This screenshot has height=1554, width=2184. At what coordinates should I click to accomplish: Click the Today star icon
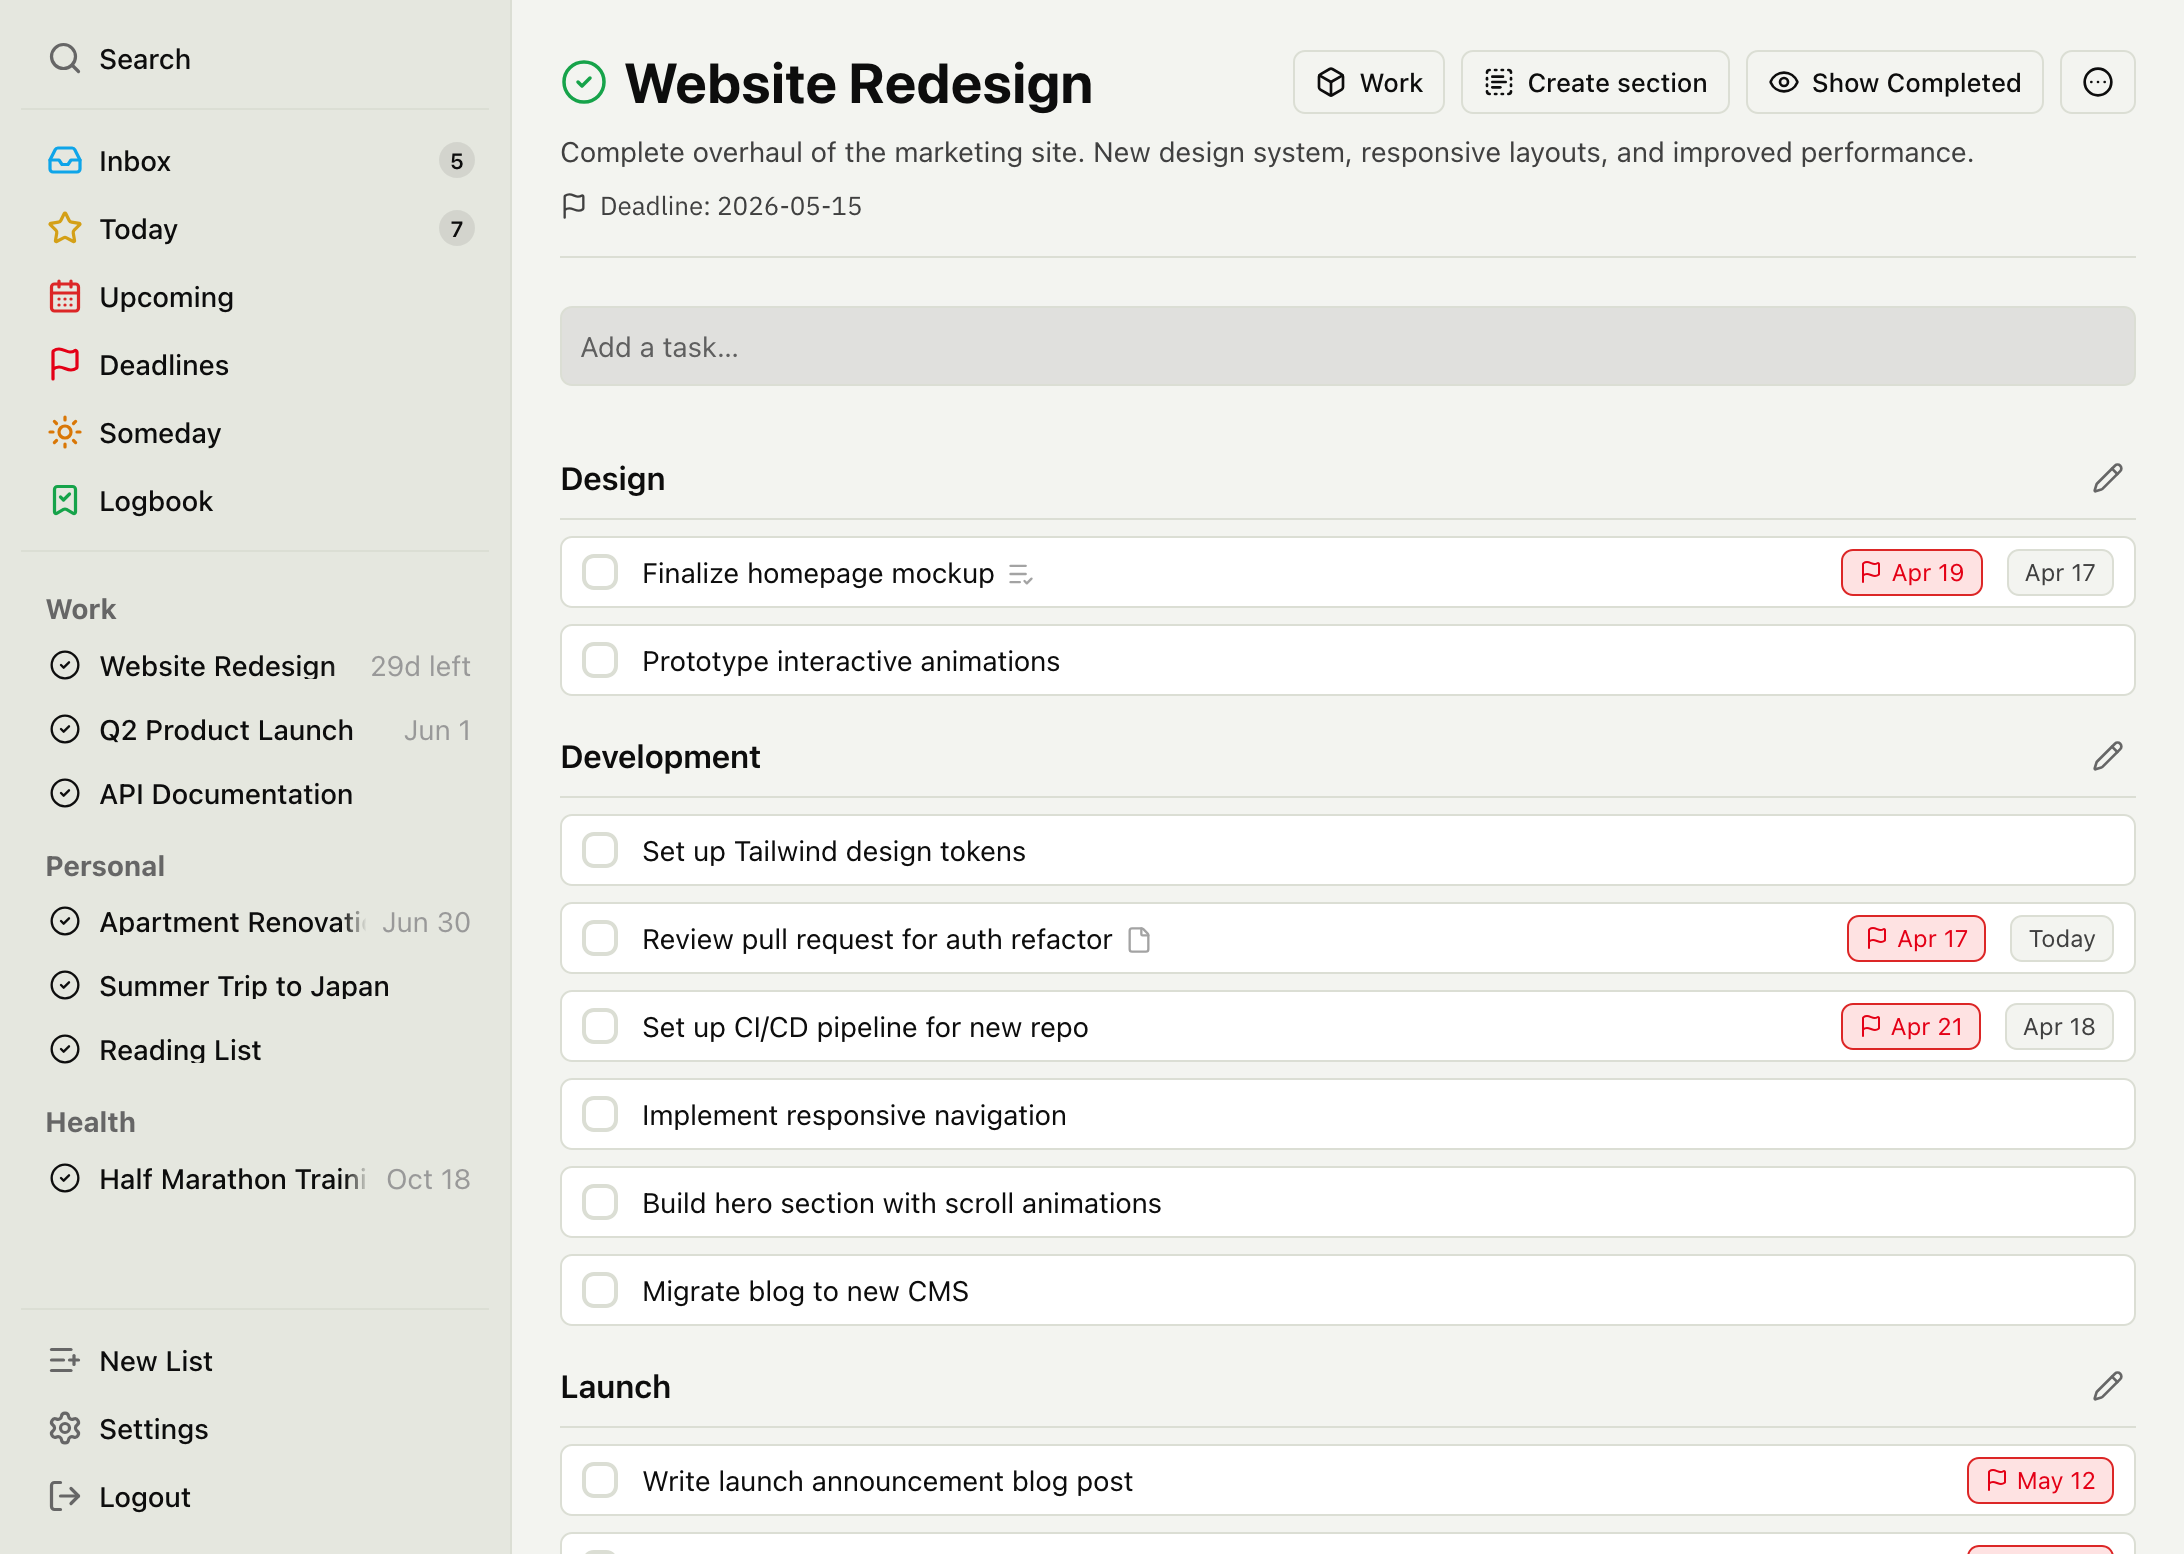point(65,229)
